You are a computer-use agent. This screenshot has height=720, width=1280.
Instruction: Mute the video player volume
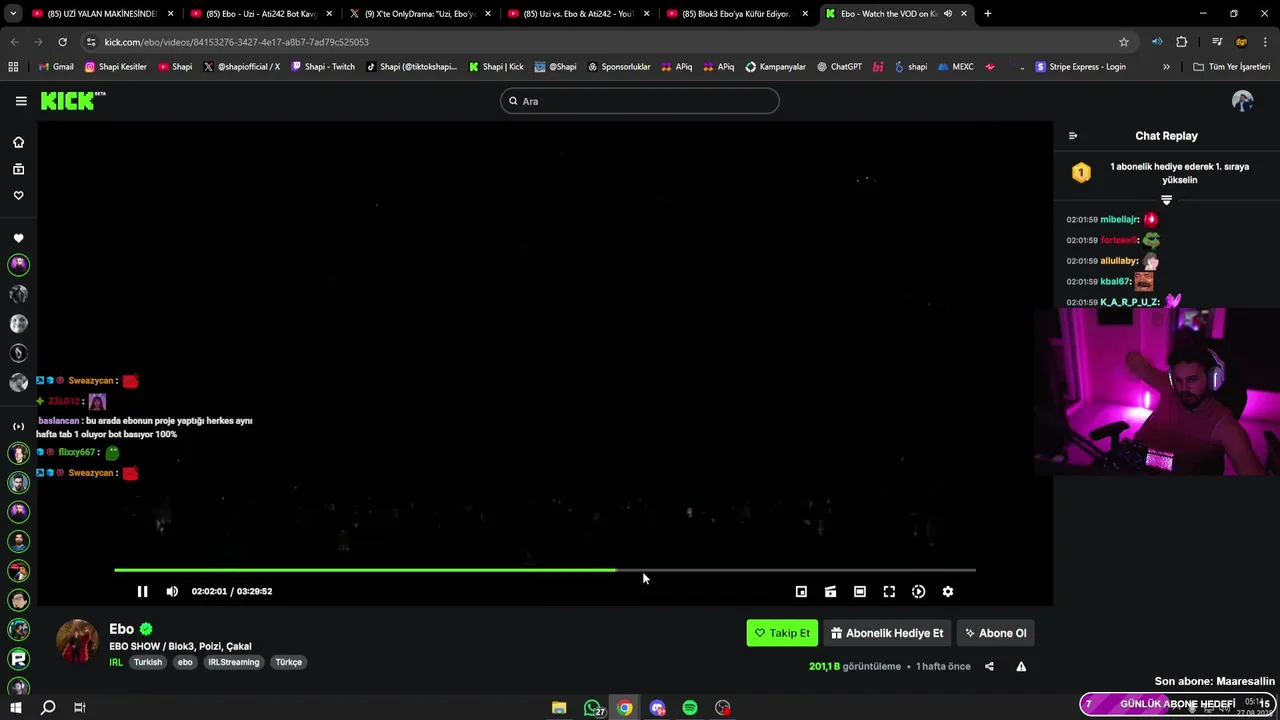coord(172,591)
